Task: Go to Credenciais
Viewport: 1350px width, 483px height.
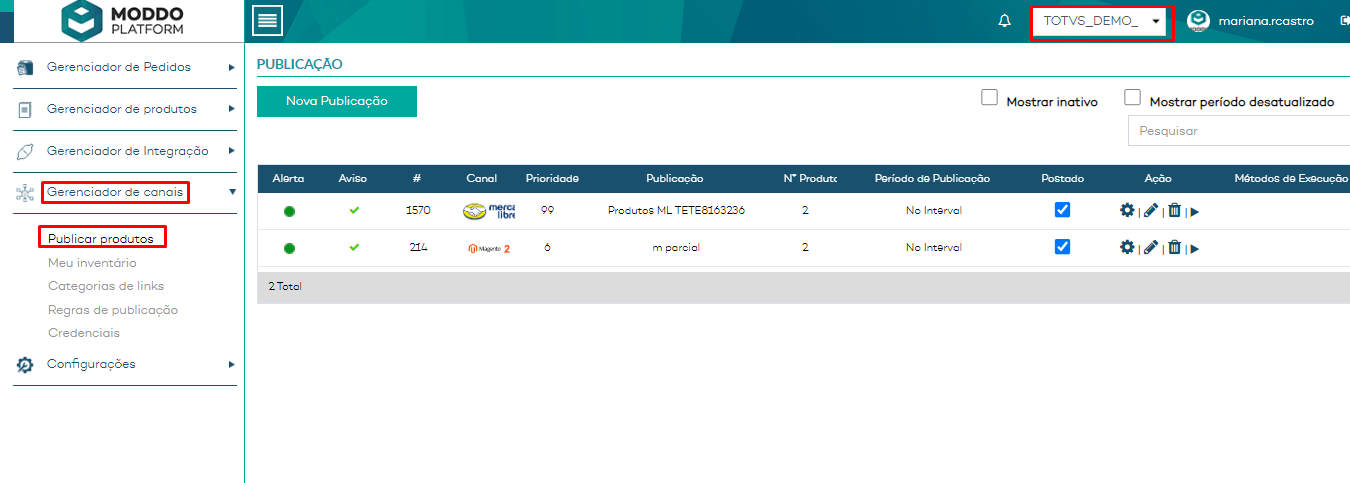Action: (x=84, y=333)
